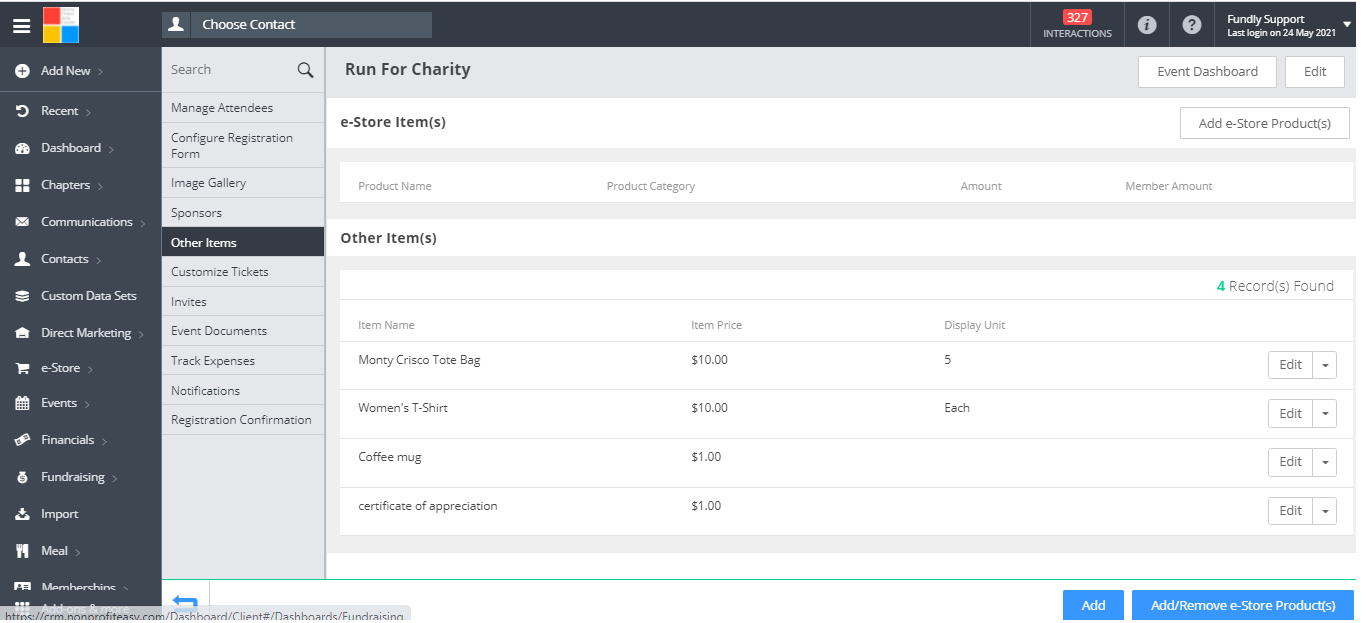Screen dimensions: 1366x623
Task: Expand the Fundraising submenu chevron
Action: pyautogui.click(x=115, y=478)
